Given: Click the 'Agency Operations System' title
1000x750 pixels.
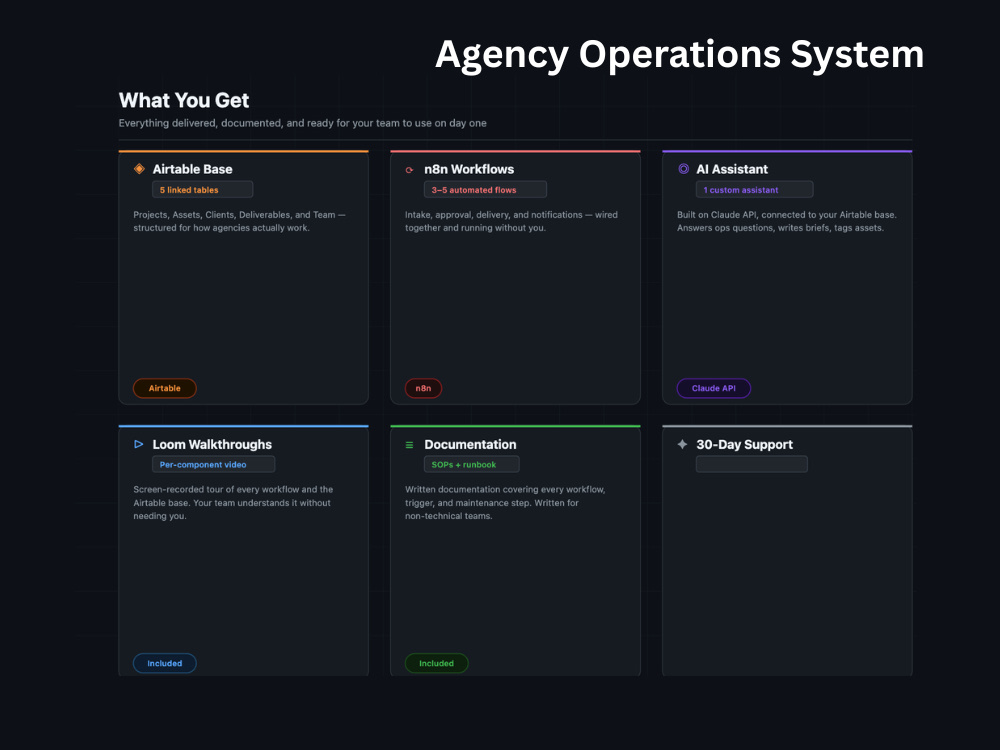Looking at the screenshot, I should (x=680, y=54).
